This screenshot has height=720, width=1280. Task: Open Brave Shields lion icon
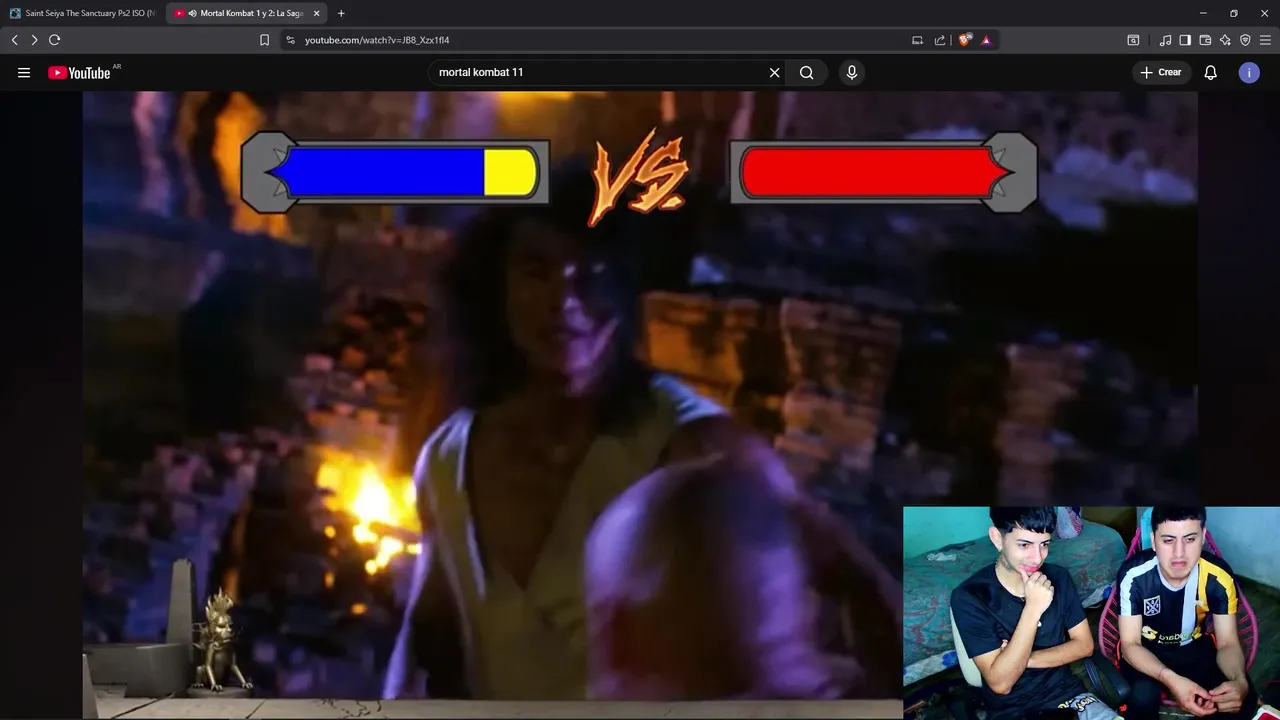(x=964, y=40)
